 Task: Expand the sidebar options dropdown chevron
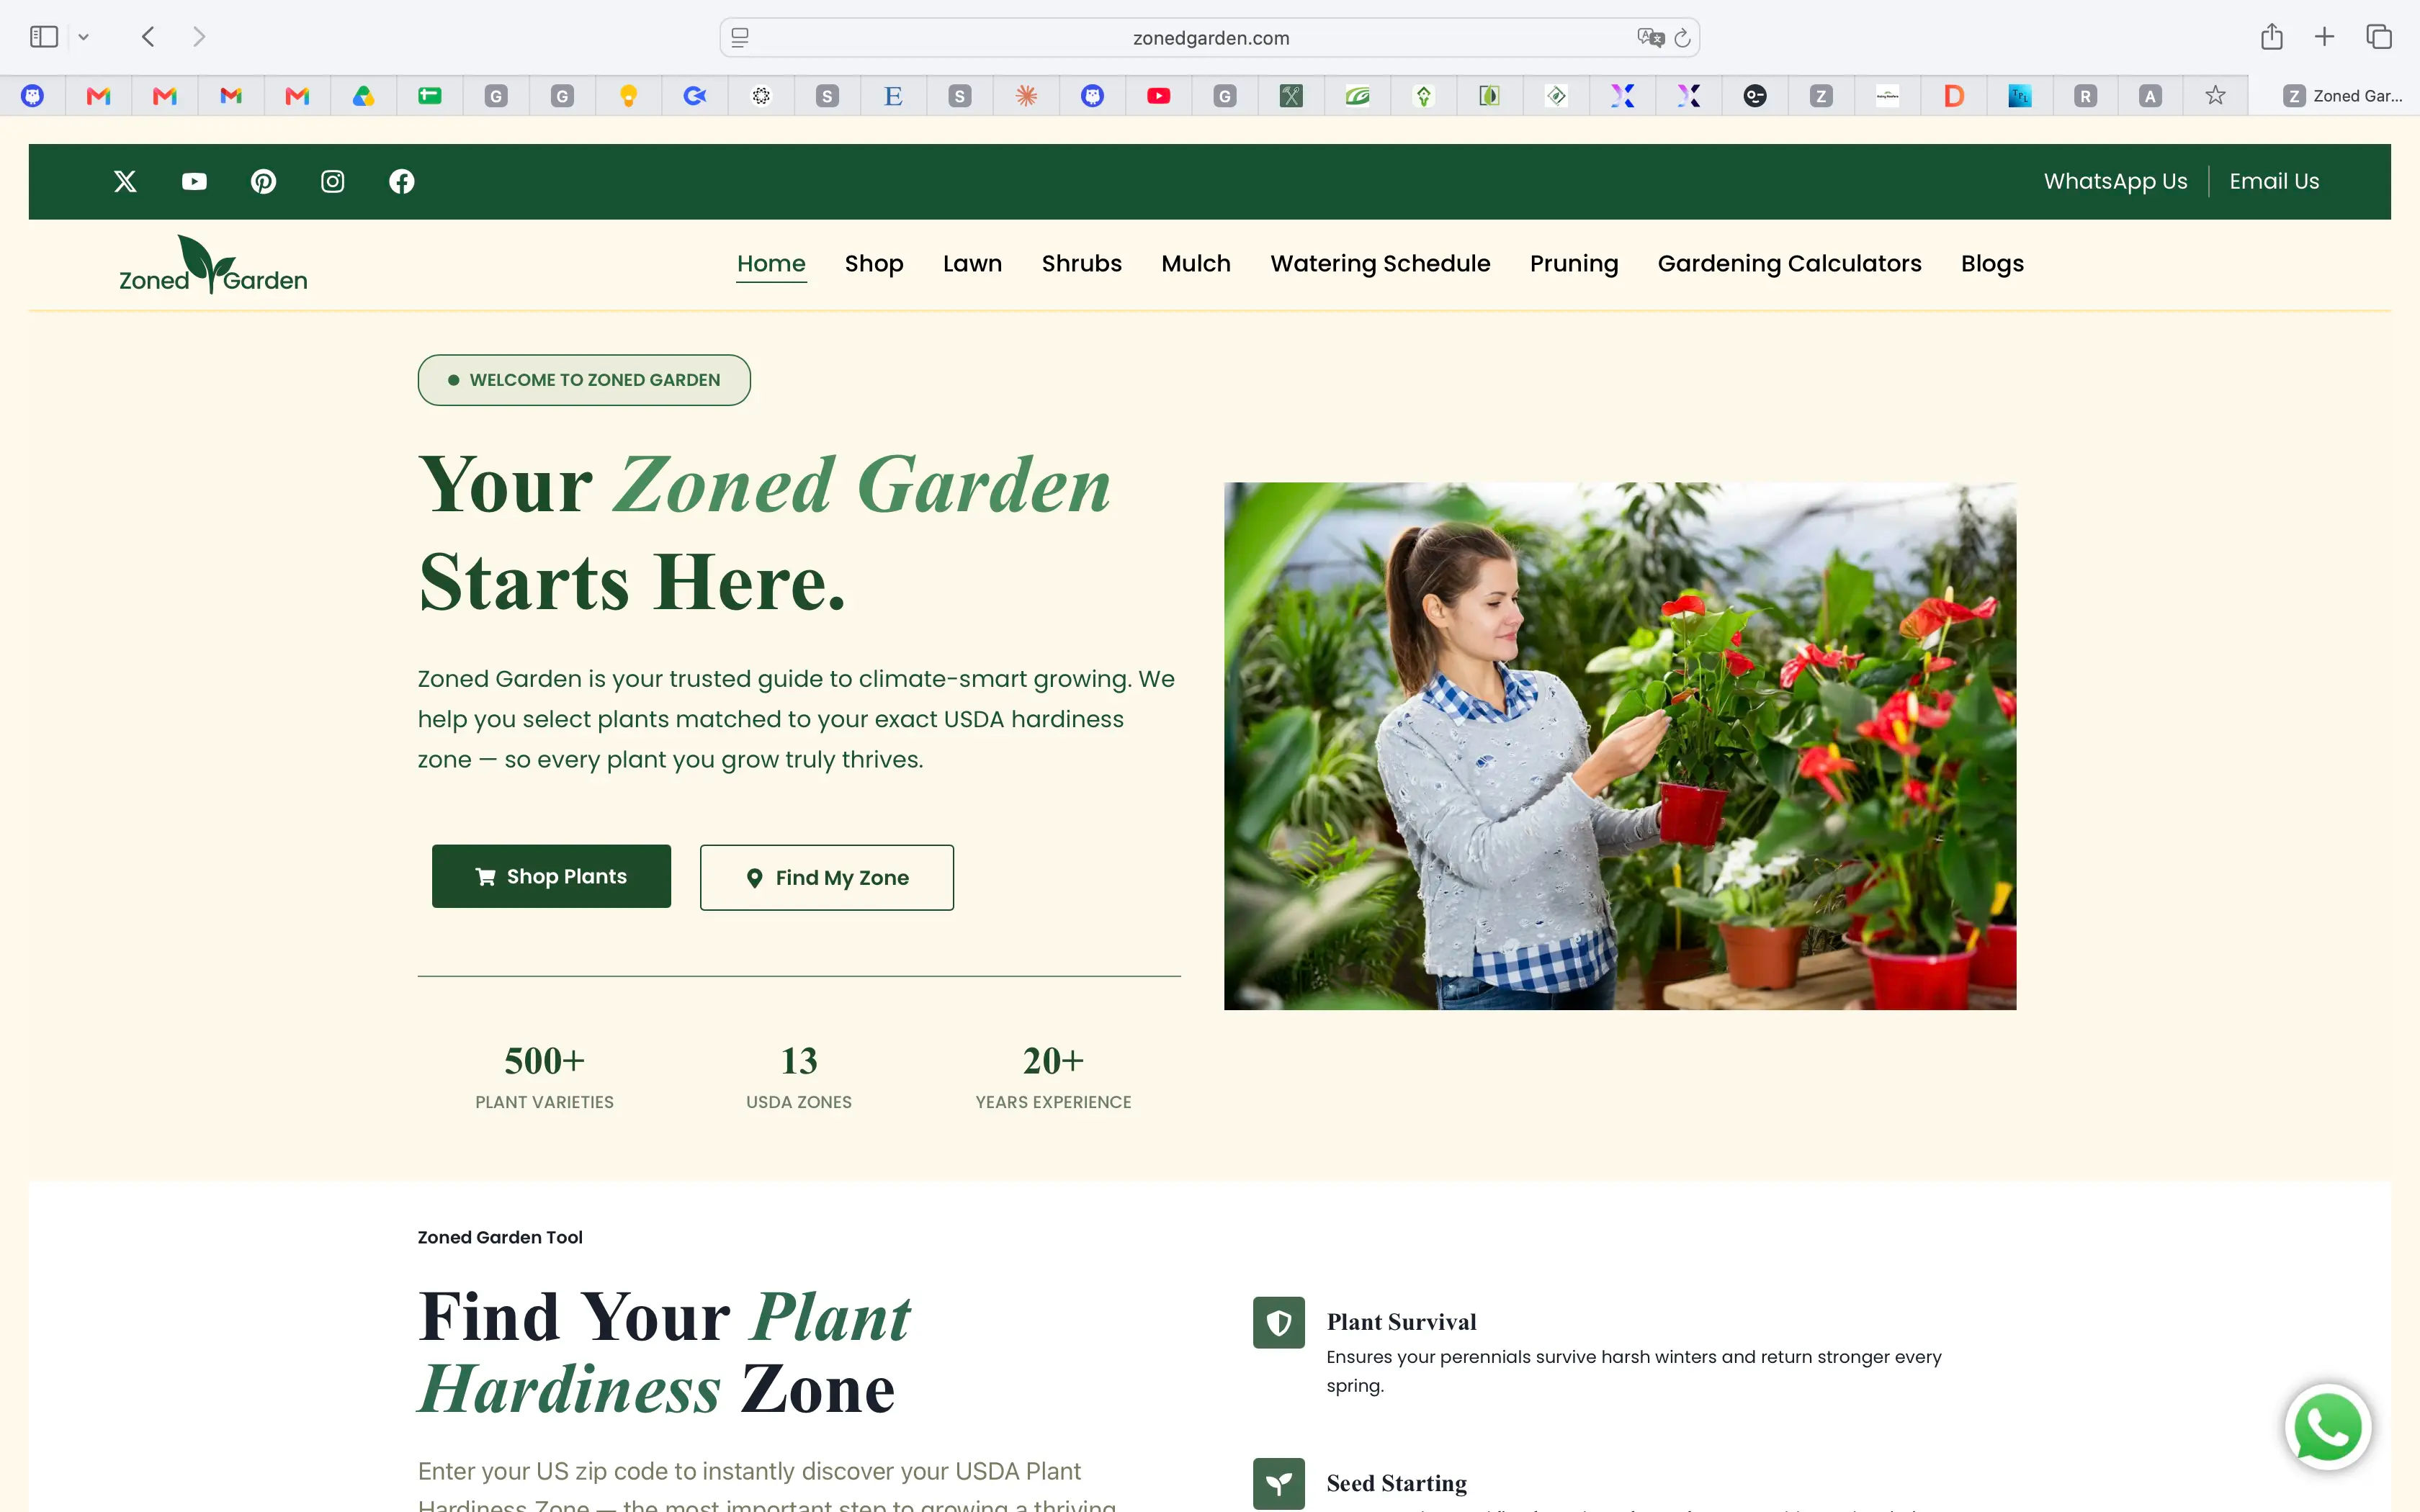click(84, 37)
